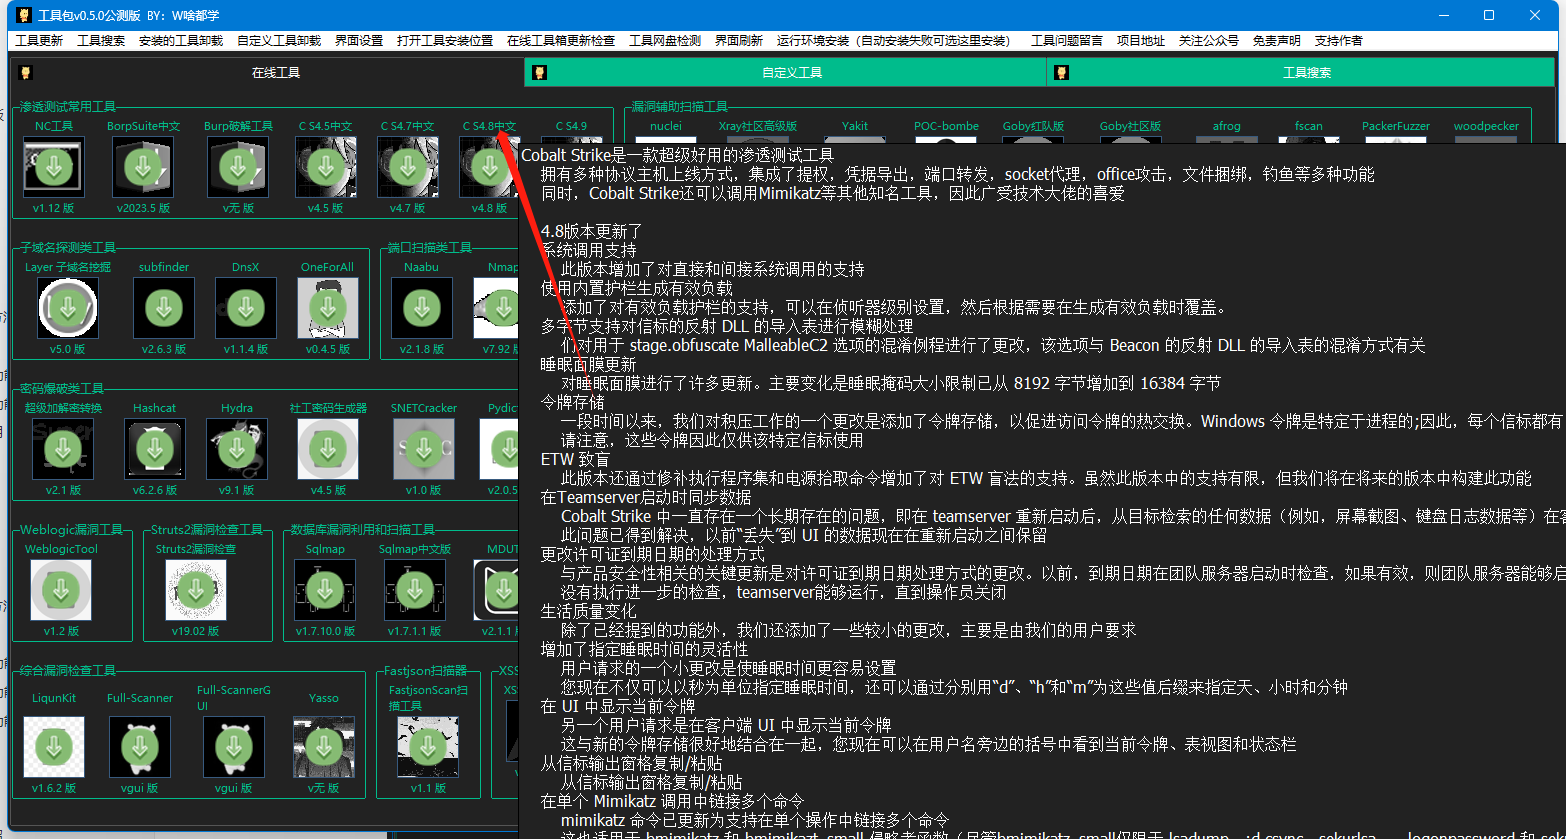Click the fscan tool label
This screenshot has width=1566, height=839.
(1308, 126)
